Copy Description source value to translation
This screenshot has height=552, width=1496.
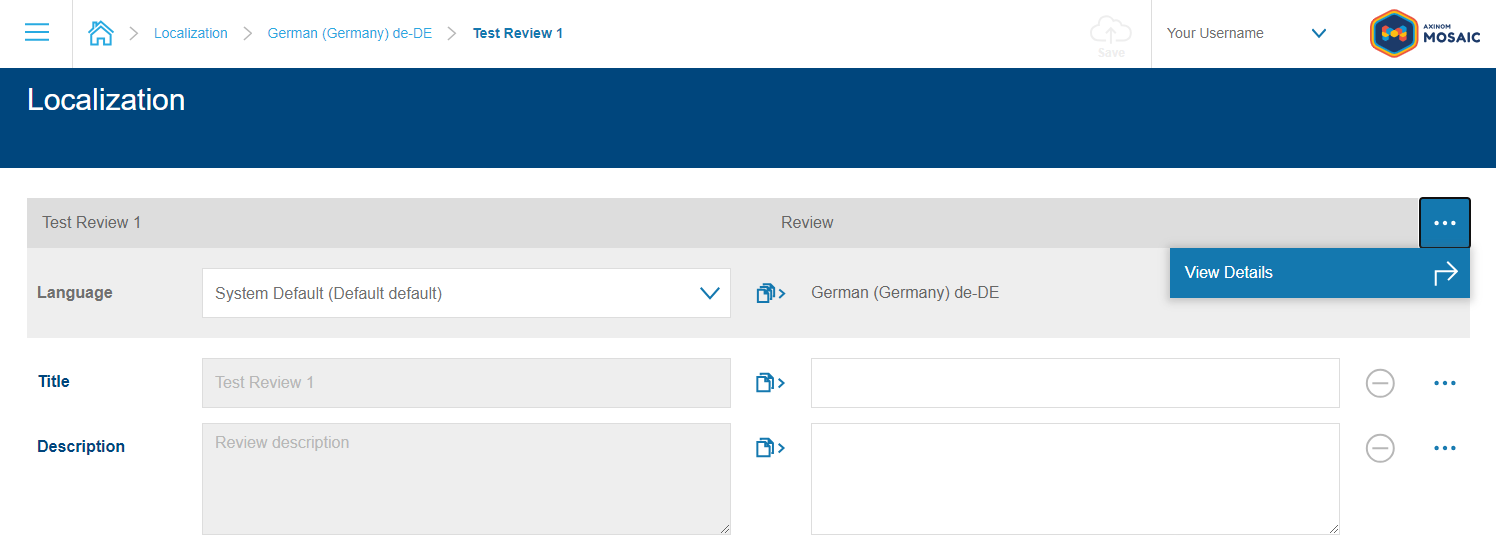[770, 448]
